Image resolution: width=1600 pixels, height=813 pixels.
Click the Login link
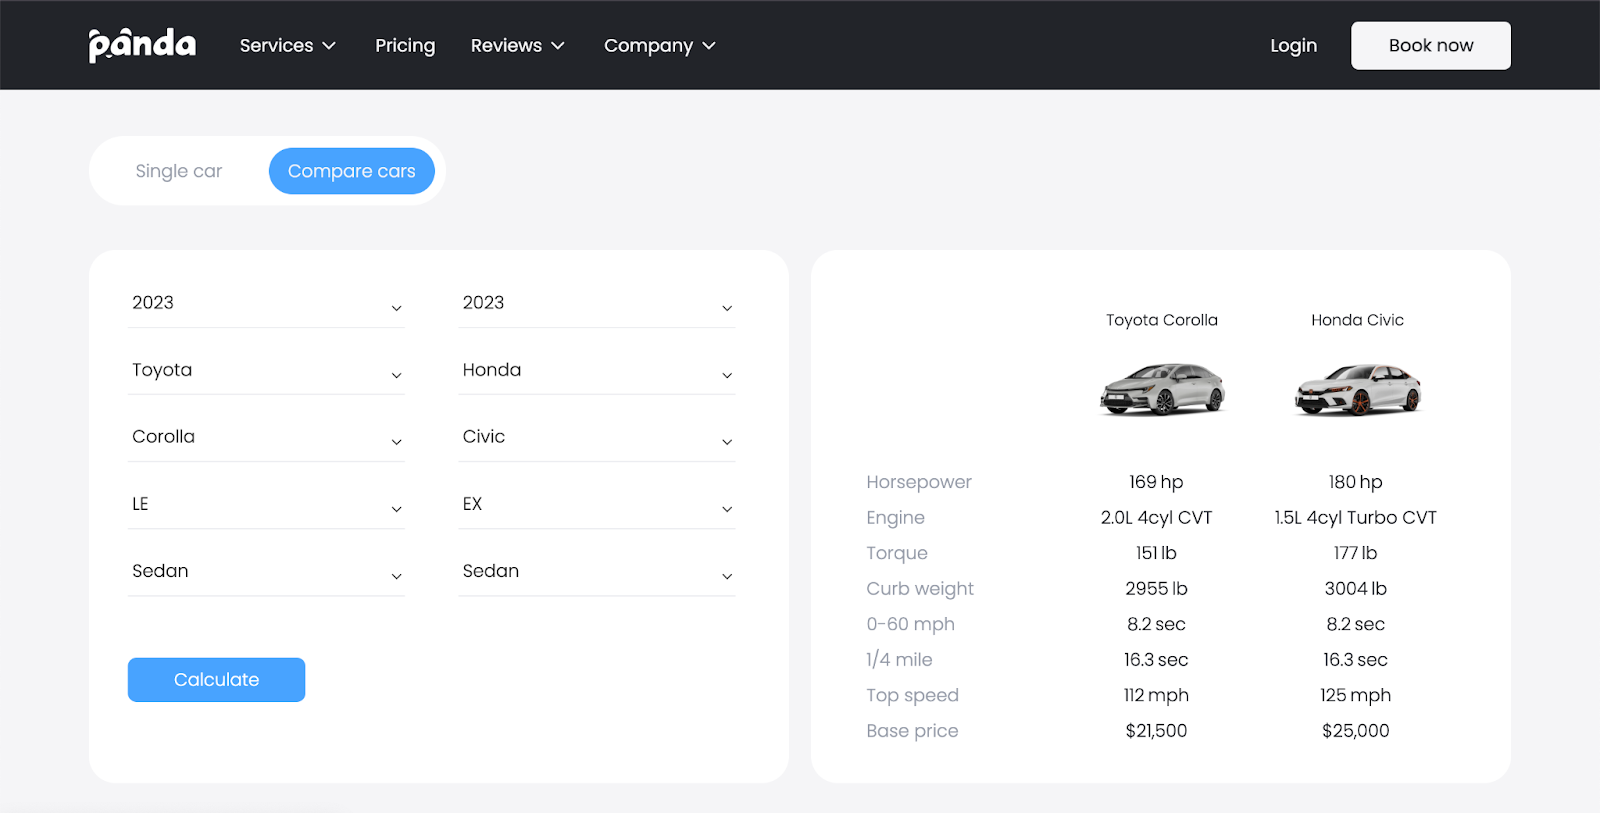coord(1293,46)
